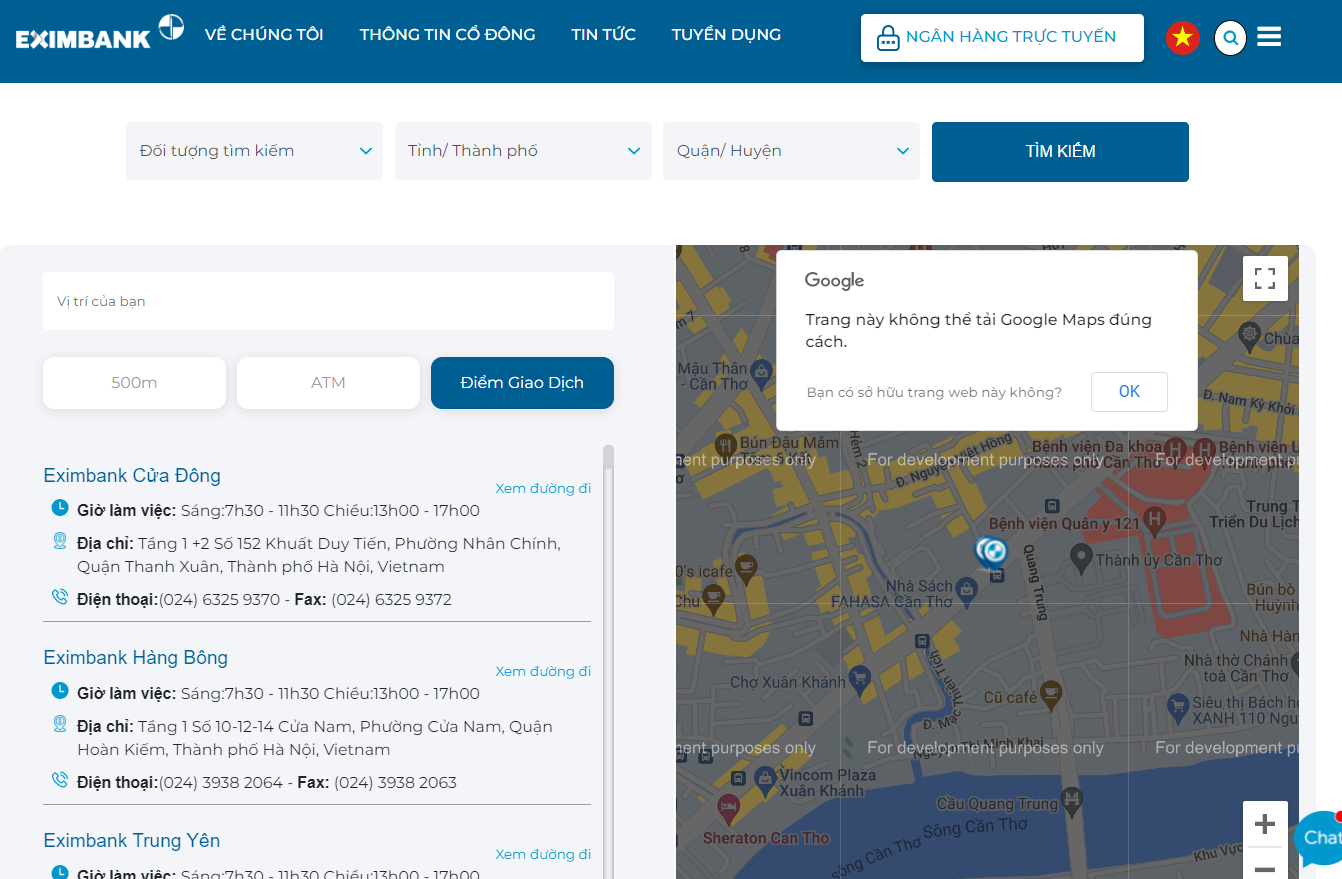The height and width of the screenshot is (879, 1342).
Task: Open the Thông Tin Cổ Đông menu
Action: 447,34
